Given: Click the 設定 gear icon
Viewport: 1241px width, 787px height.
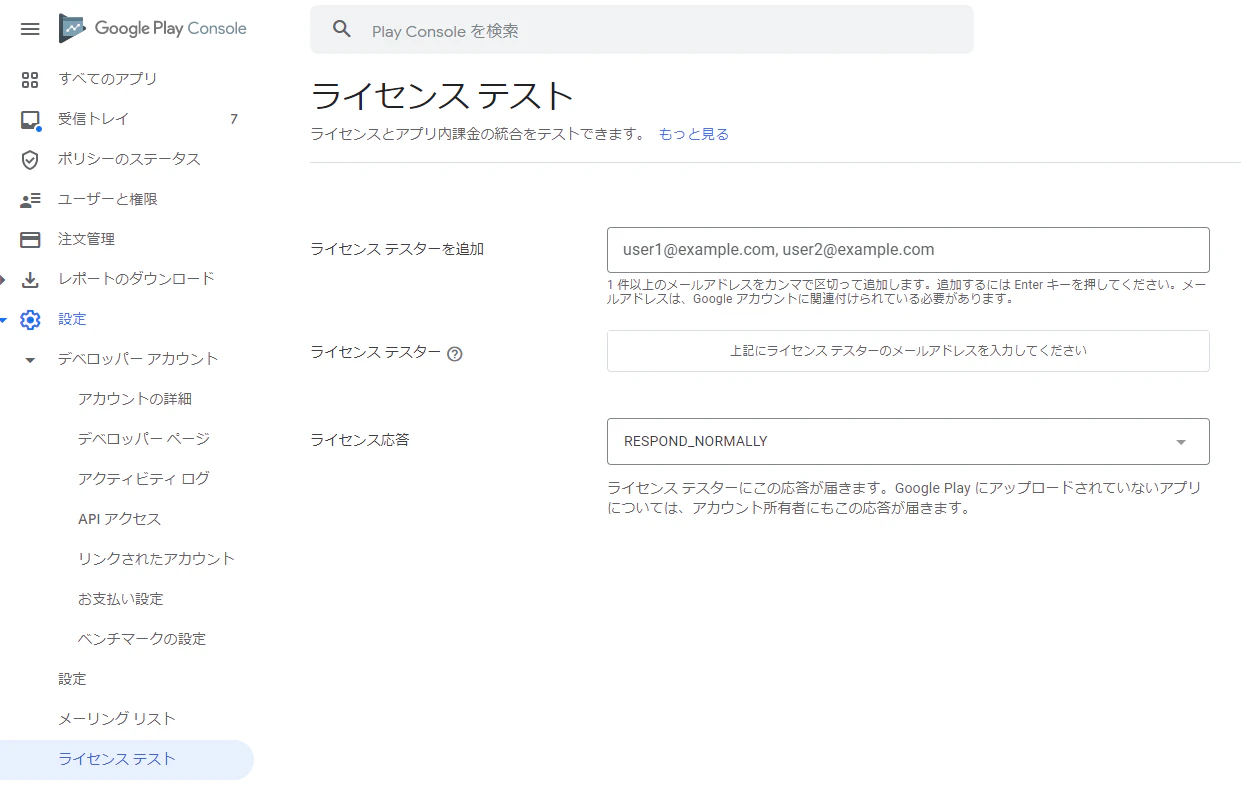Looking at the screenshot, I should [x=30, y=320].
